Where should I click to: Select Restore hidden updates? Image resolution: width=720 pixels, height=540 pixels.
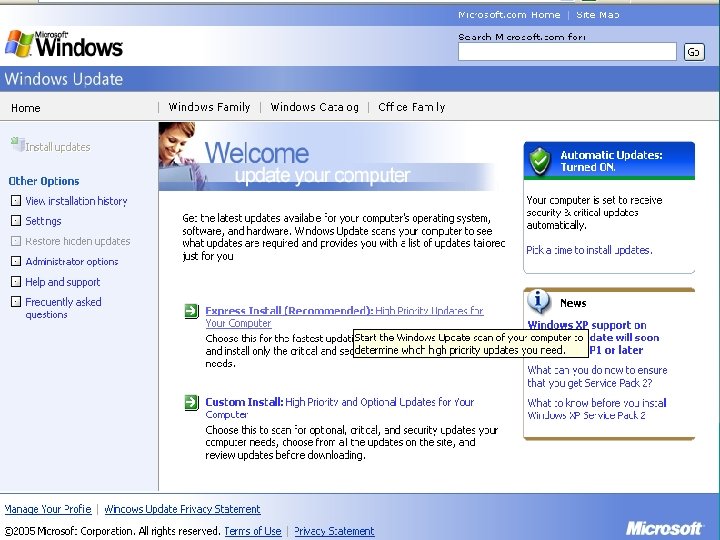(x=78, y=241)
